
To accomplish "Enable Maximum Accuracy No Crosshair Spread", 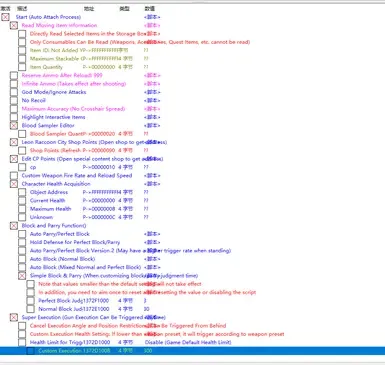I will point(14,109).
